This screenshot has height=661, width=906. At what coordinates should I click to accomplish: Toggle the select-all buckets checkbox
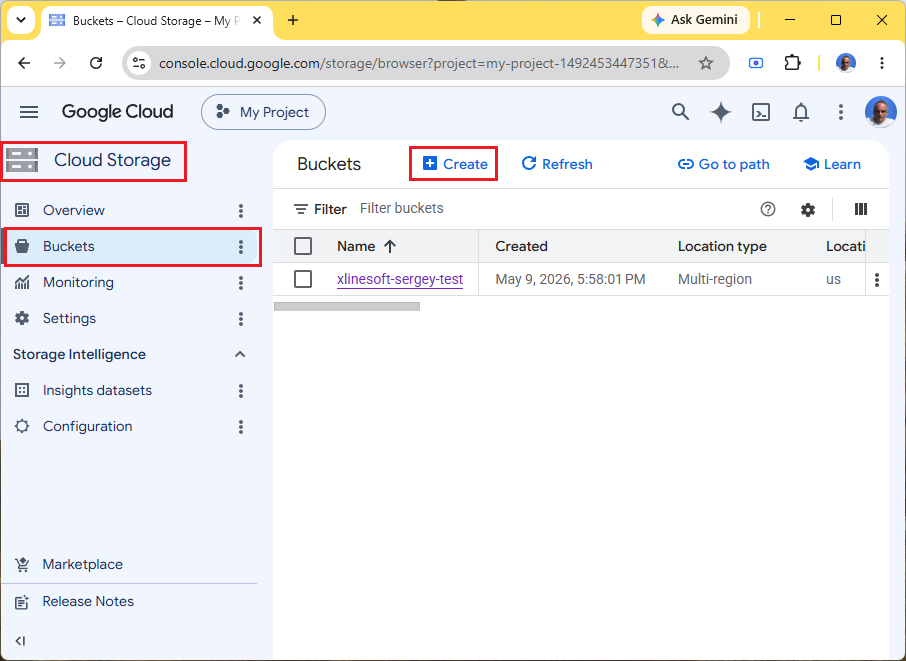303,246
